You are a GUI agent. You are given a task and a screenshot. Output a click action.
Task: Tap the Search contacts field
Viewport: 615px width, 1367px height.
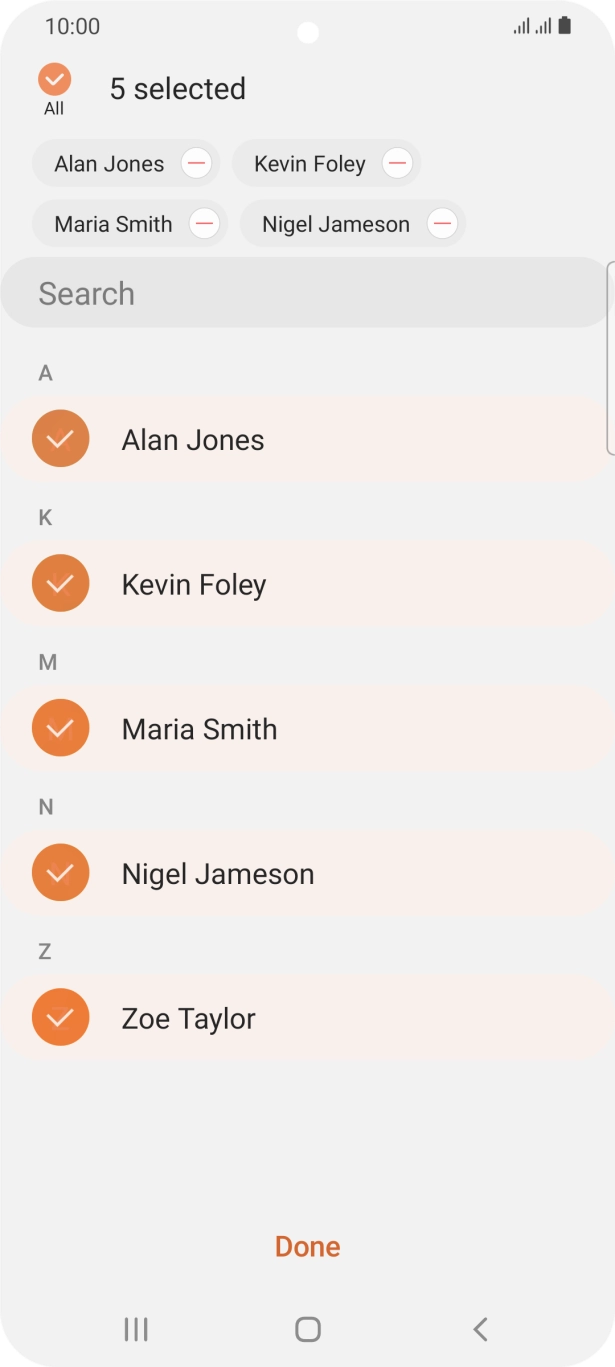(x=300, y=293)
